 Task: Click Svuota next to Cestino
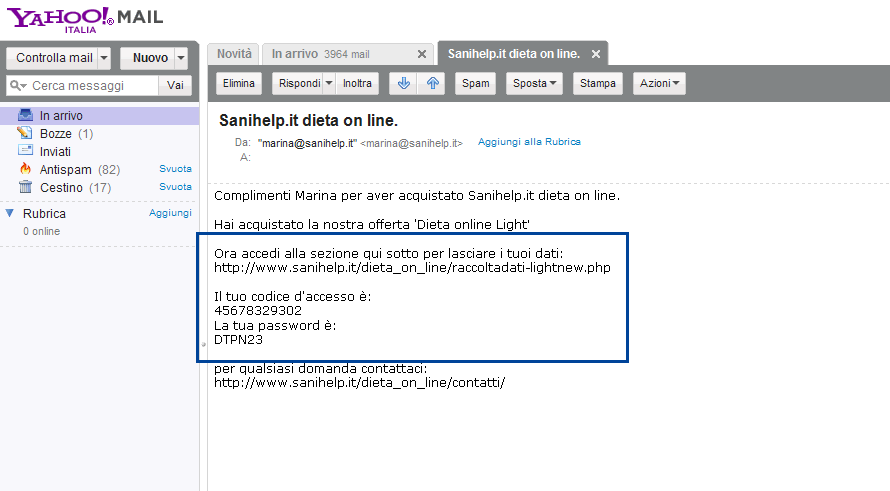pyautogui.click(x=175, y=187)
